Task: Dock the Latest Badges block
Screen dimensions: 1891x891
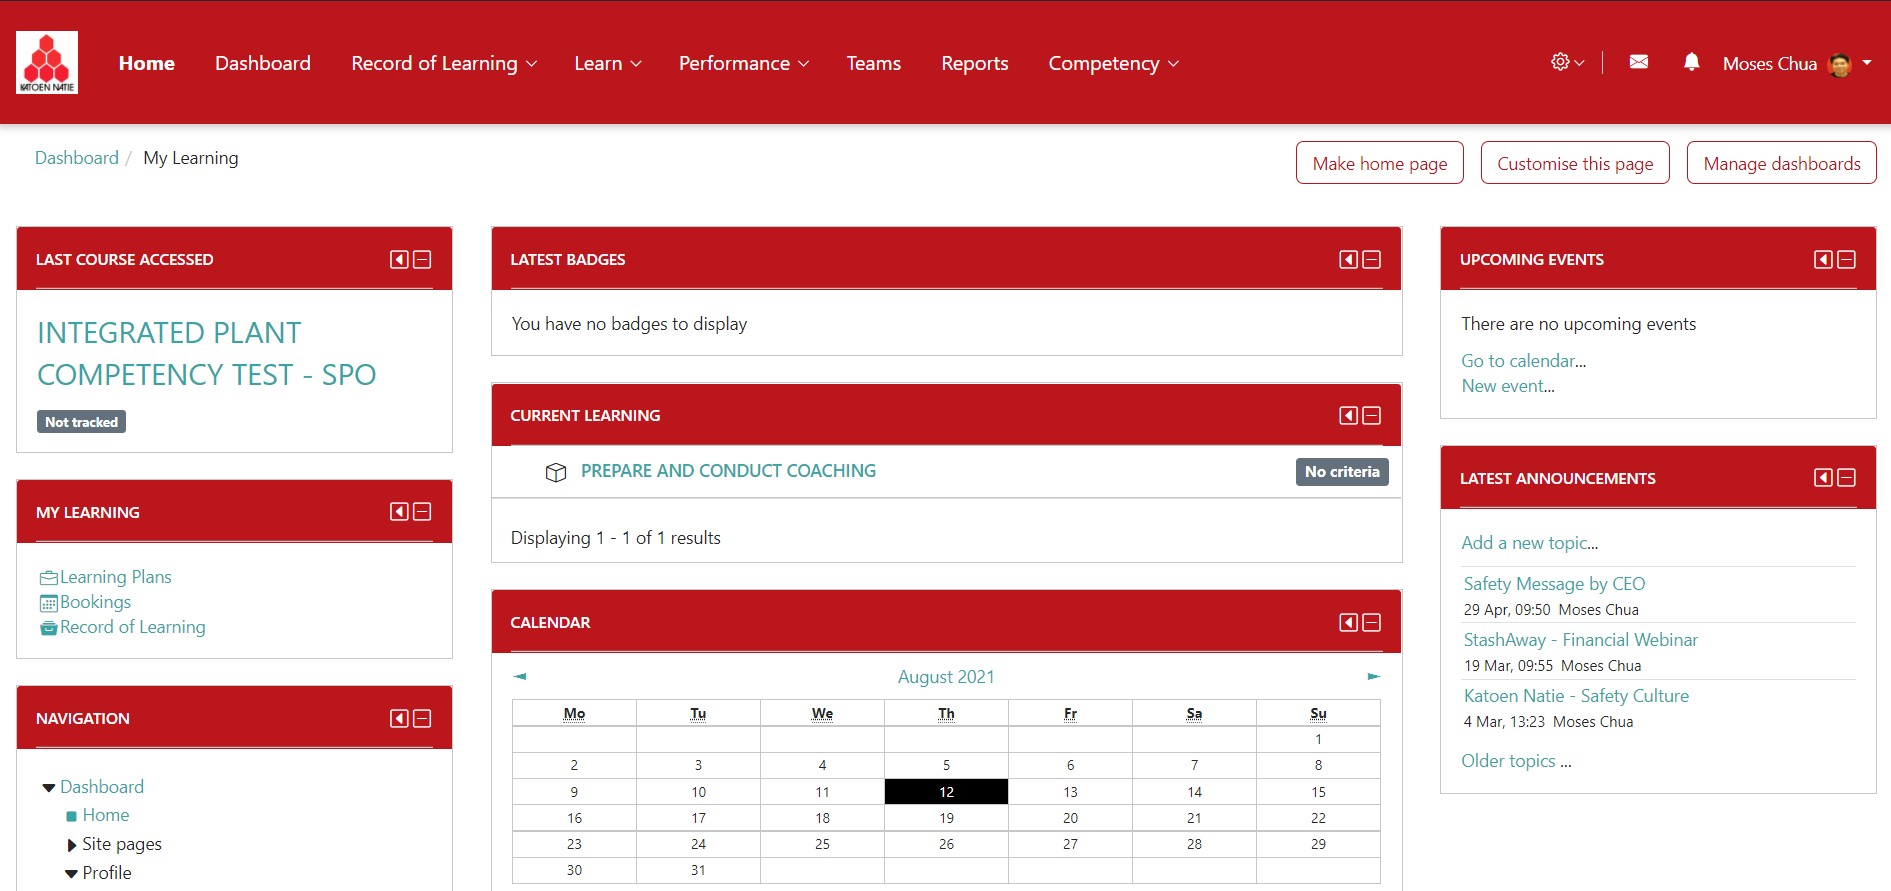Action: 1348,260
